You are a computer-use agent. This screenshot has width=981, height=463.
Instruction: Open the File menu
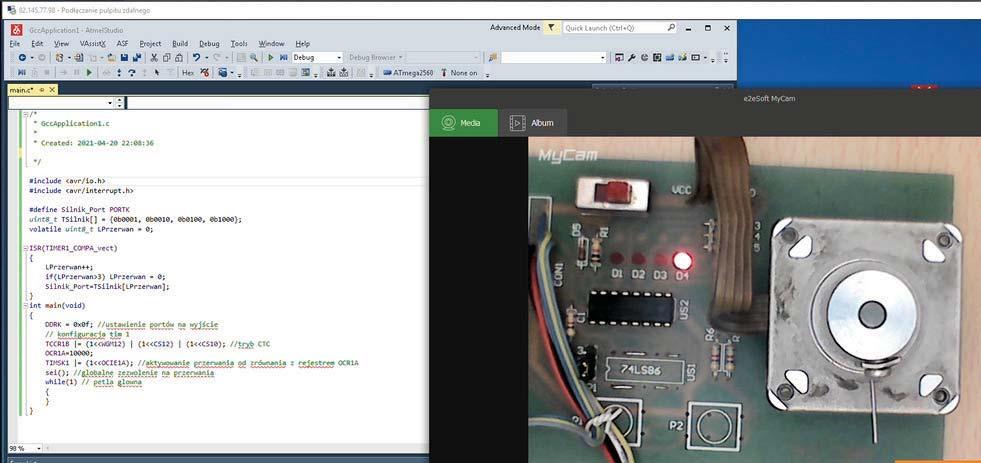click(x=15, y=44)
